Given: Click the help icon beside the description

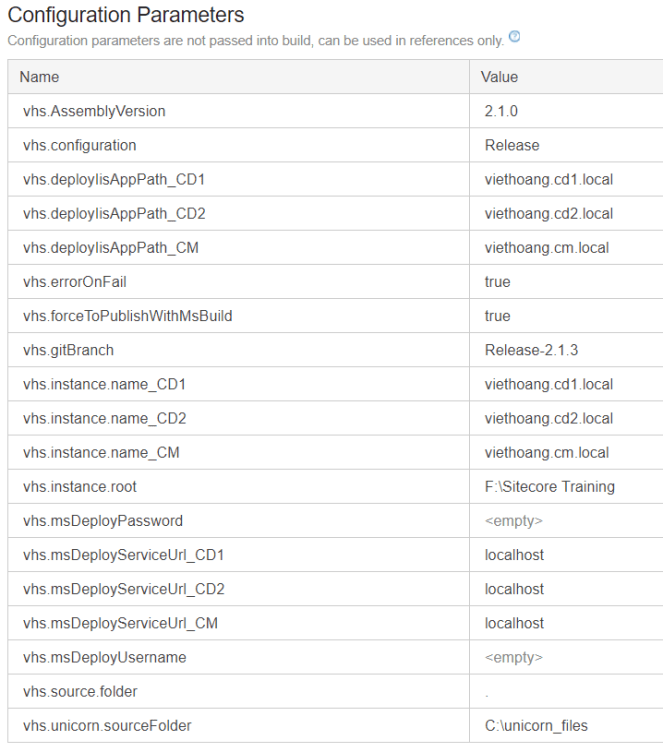Looking at the screenshot, I should (515, 37).
